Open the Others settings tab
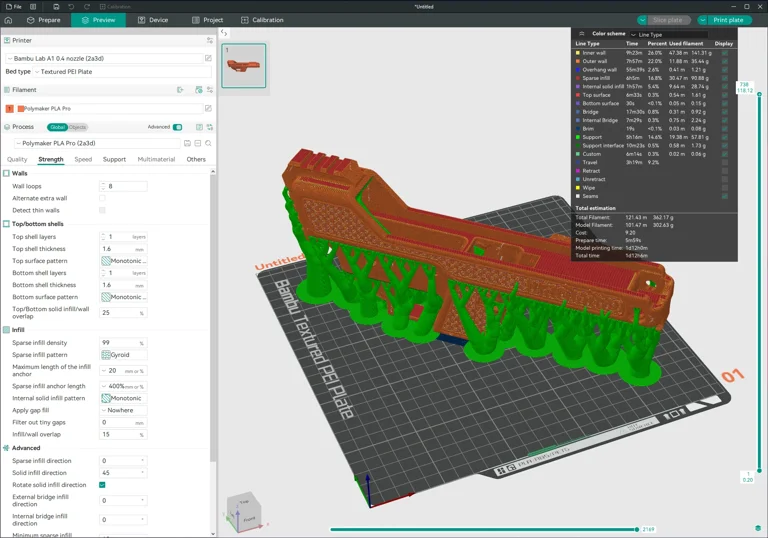This screenshot has height=538, width=768. coord(196,159)
